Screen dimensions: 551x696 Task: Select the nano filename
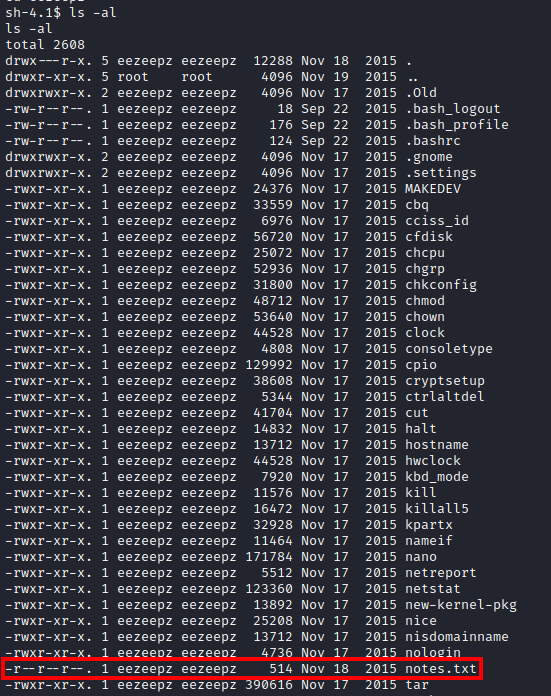tap(420, 557)
